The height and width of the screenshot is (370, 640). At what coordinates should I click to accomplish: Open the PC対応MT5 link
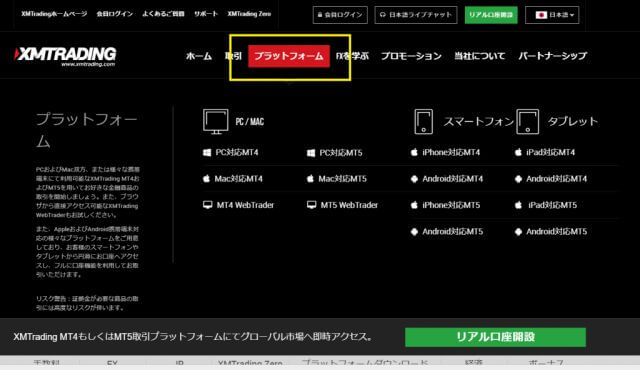[x=341, y=153]
